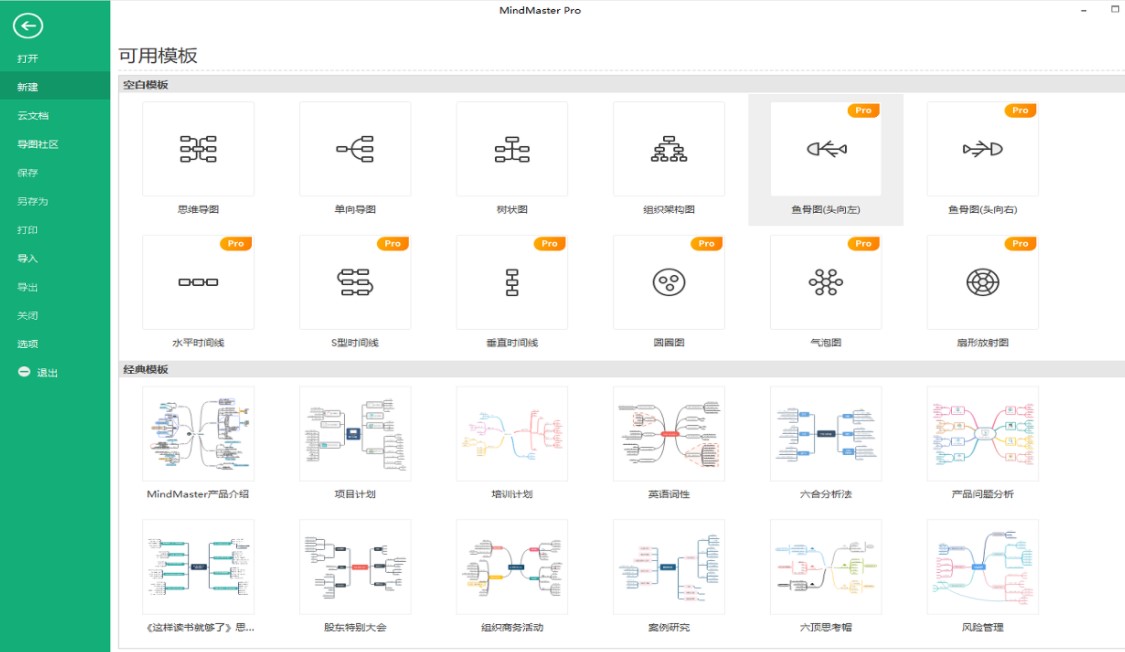1125x652 pixels.
Task: Choose the 组织架构图 template icon
Action: pos(669,148)
